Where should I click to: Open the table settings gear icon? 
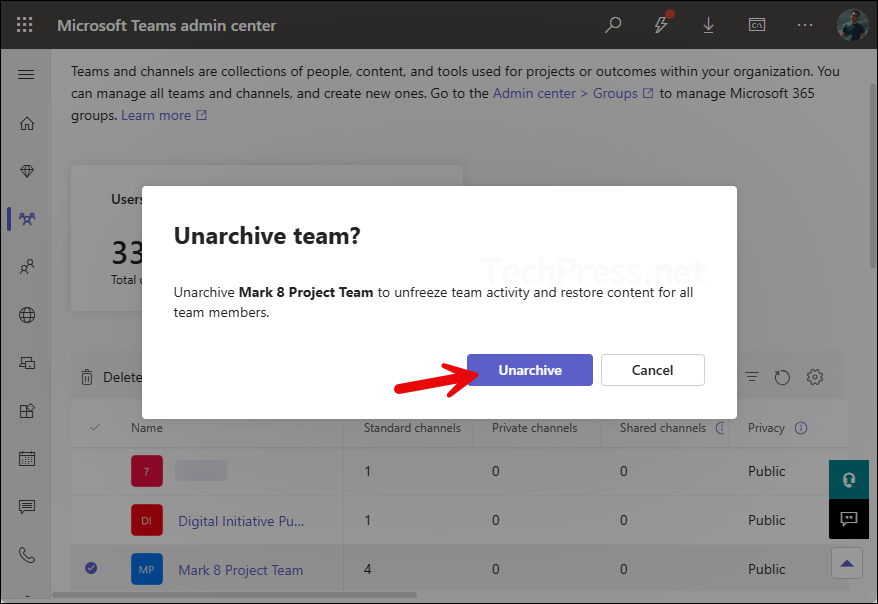tap(815, 377)
